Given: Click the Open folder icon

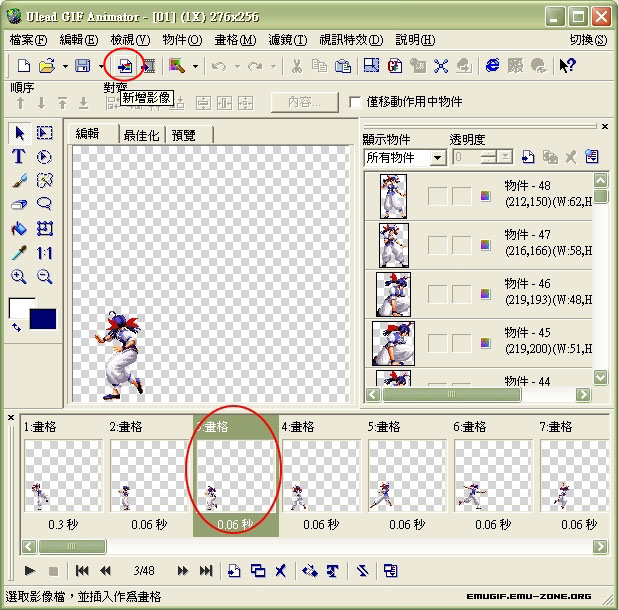Looking at the screenshot, I should tap(47, 65).
